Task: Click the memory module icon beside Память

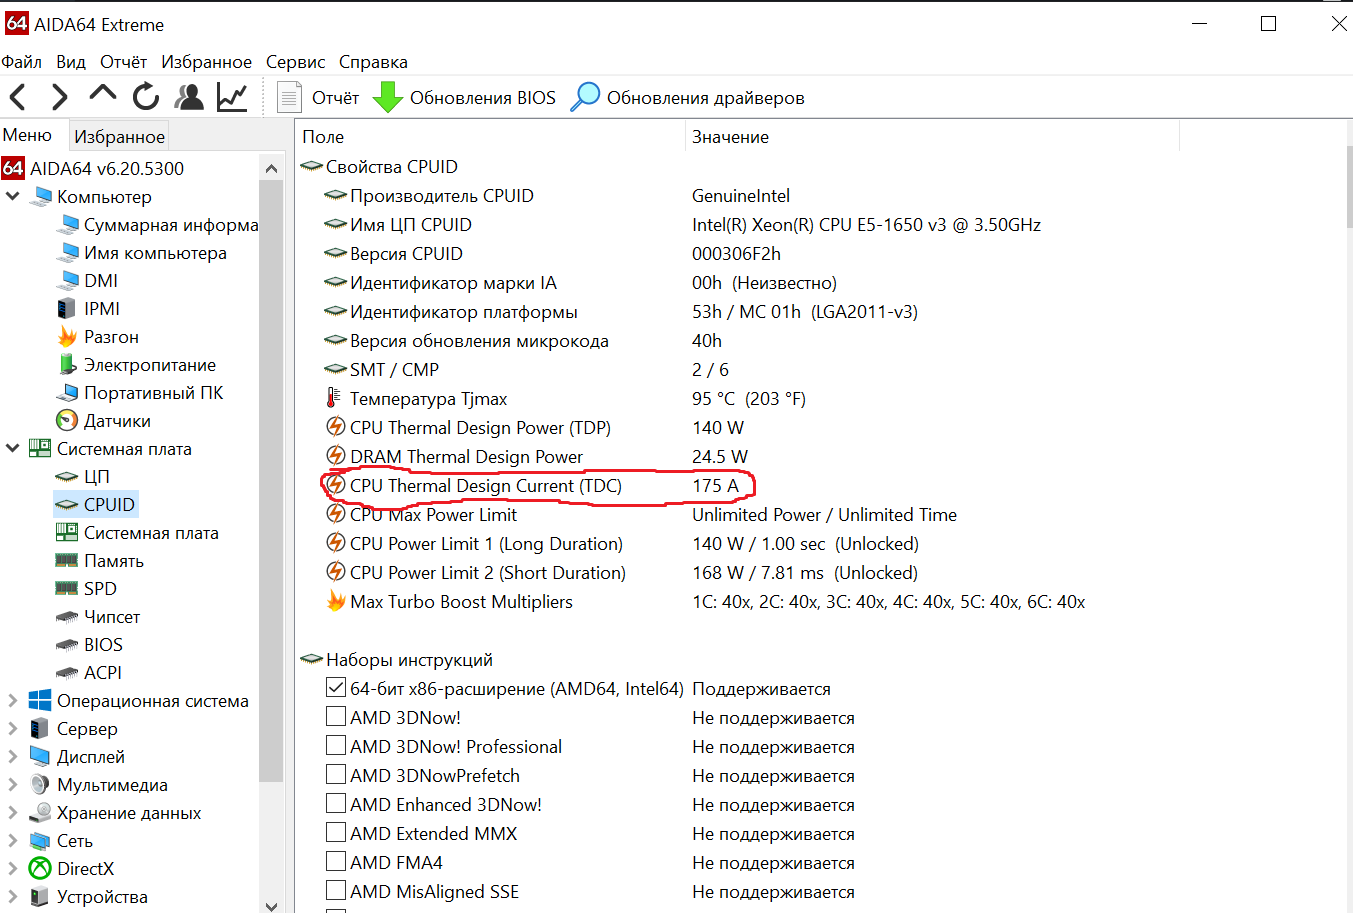Action: (x=67, y=561)
